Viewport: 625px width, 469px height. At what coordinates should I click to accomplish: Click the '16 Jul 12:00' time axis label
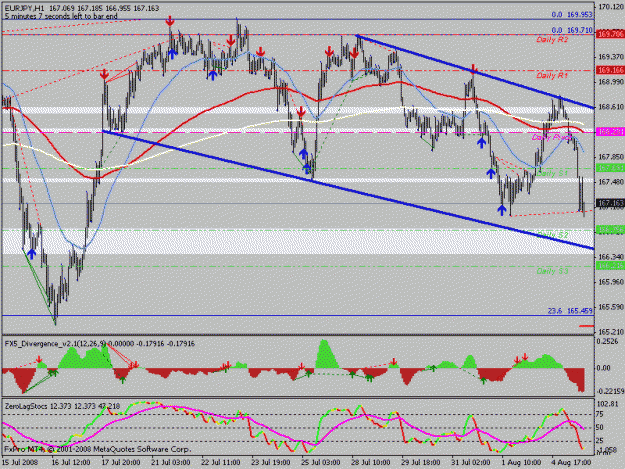[71, 463]
